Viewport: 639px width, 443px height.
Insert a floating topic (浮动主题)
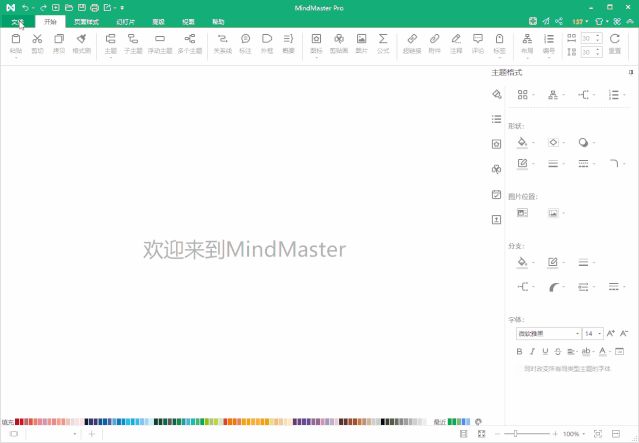click(160, 44)
